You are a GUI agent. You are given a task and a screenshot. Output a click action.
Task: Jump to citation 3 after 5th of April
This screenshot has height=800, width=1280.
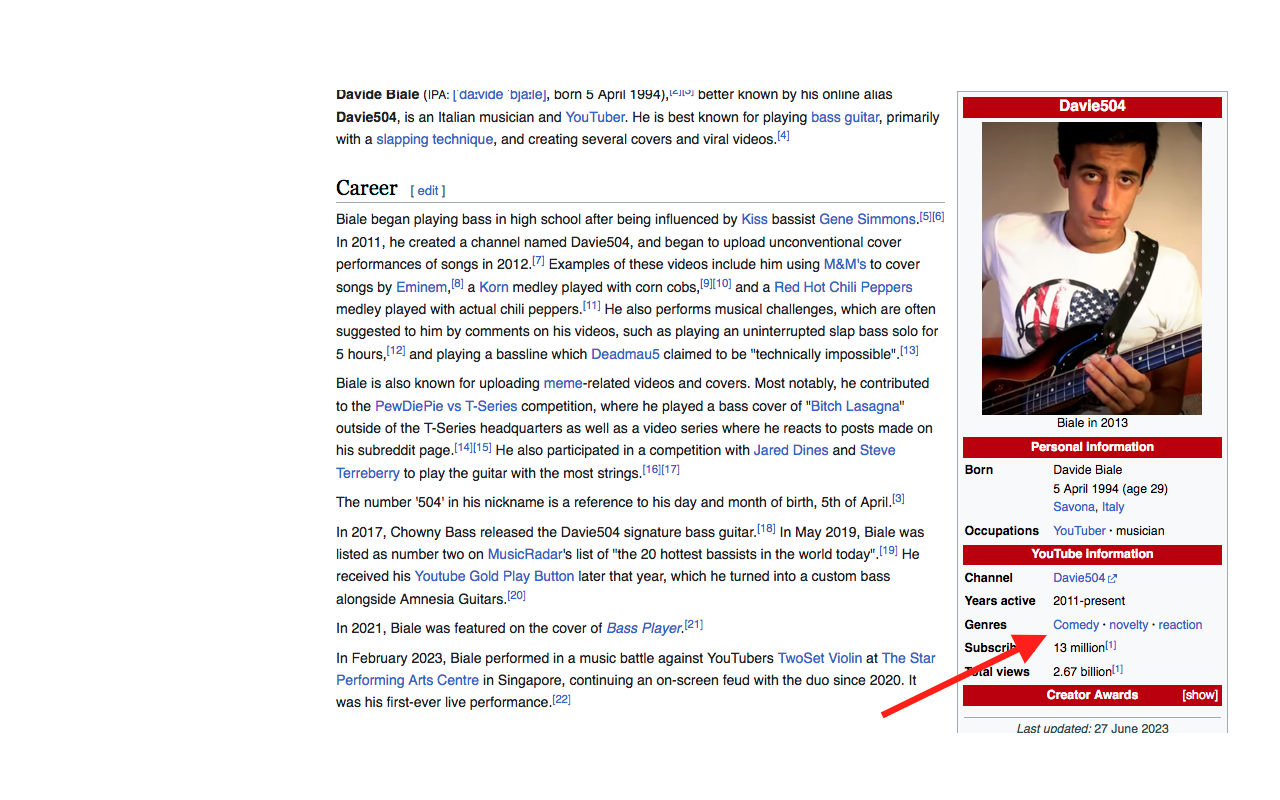898,499
